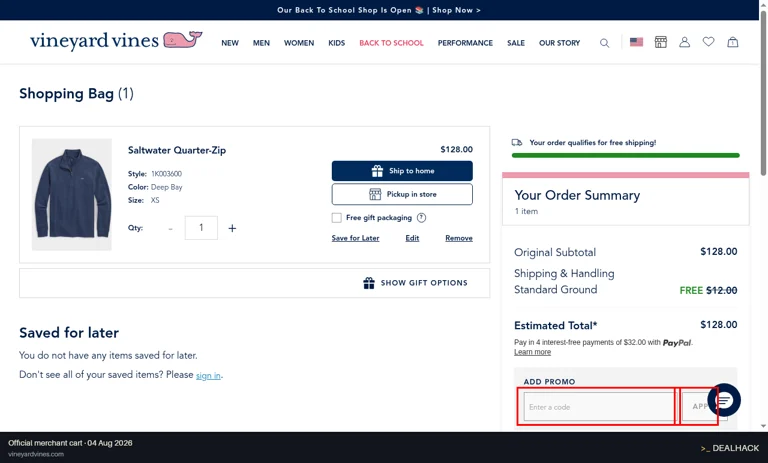
Task: Open the search magnifier icon
Action: point(604,43)
